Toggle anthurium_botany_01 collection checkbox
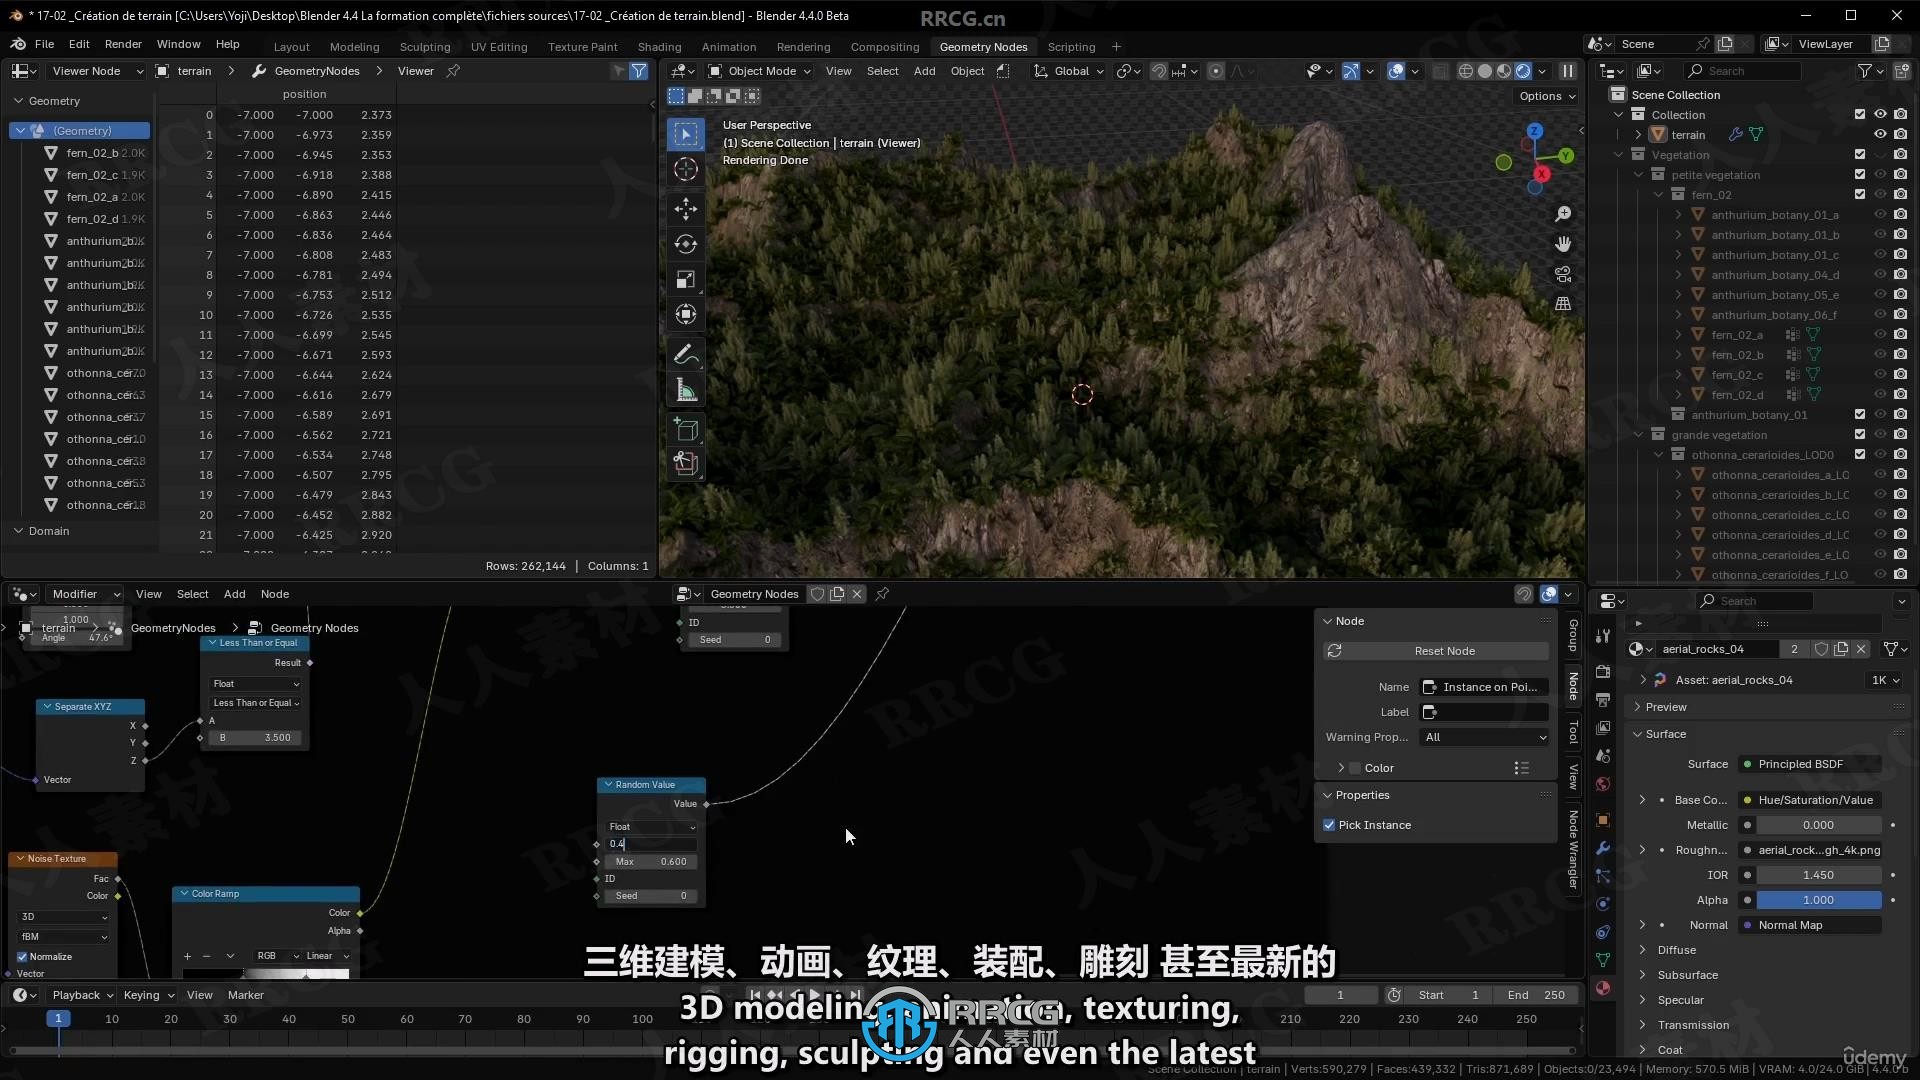 click(x=1860, y=415)
